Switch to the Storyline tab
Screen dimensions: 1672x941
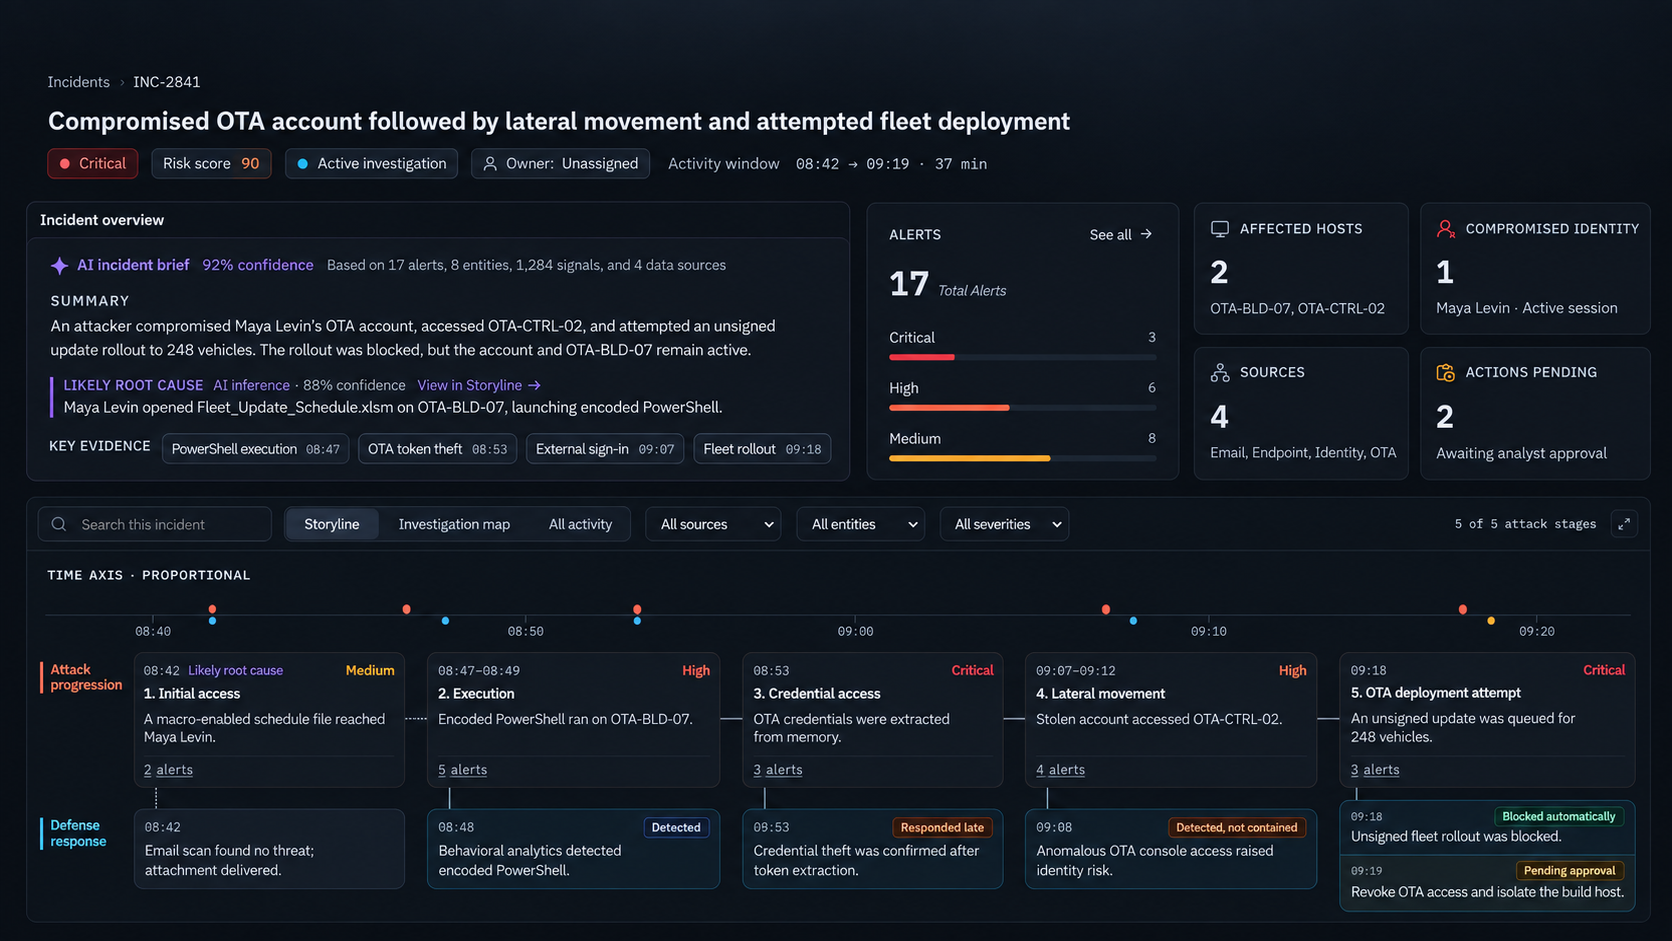click(332, 524)
